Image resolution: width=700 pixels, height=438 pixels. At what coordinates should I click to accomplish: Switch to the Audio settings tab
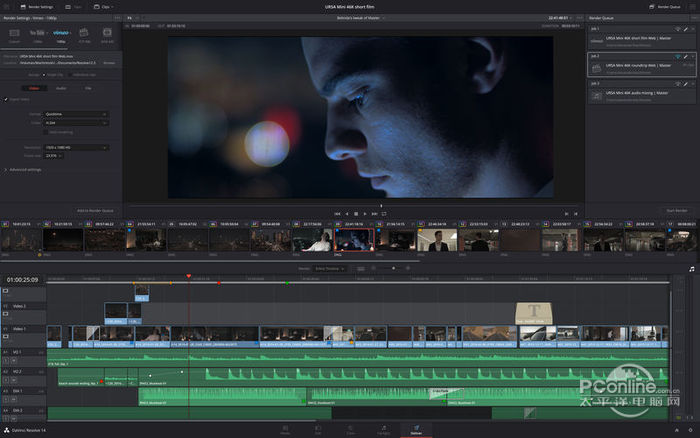pyautogui.click(x=60, y=88)
